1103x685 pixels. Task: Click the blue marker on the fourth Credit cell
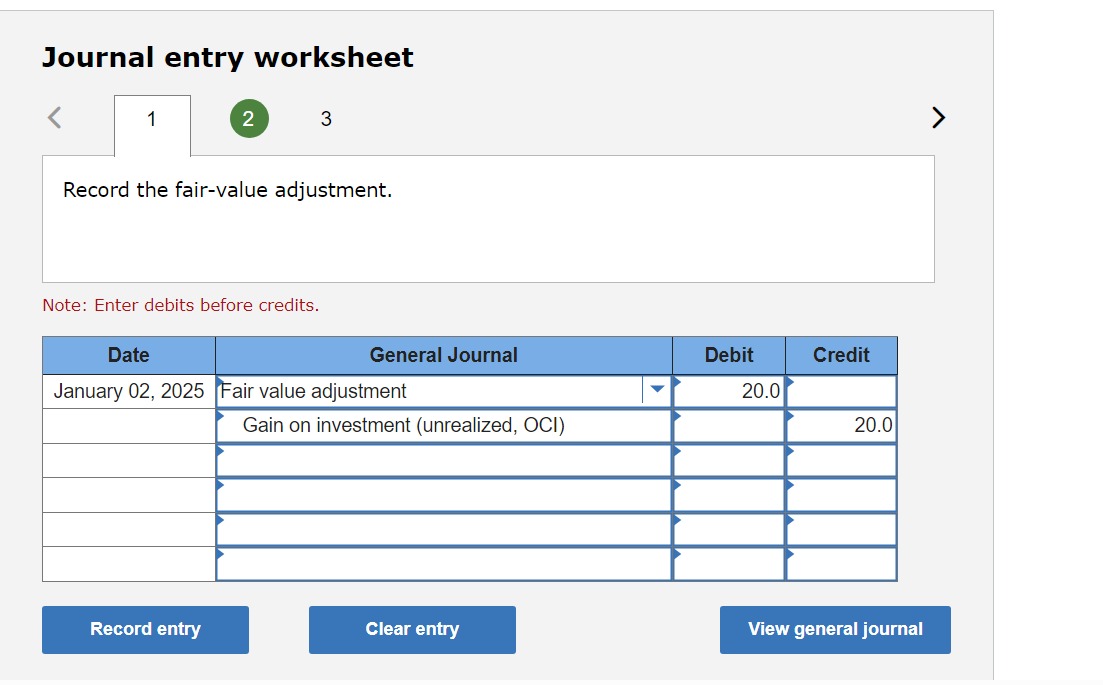(789, 487)
